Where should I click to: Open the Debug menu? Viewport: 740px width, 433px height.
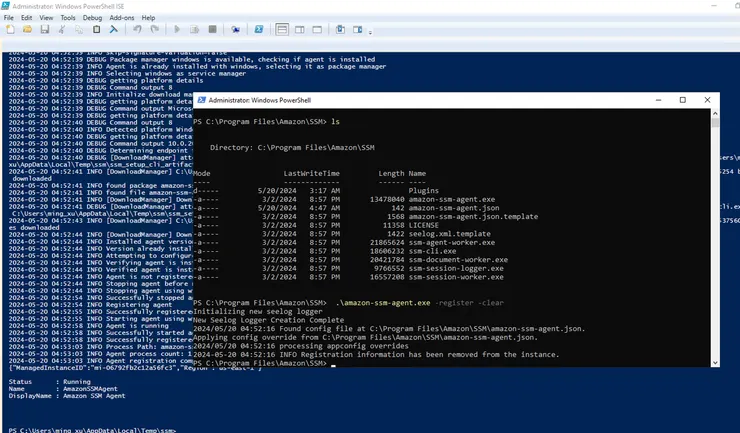pos(92,17)
